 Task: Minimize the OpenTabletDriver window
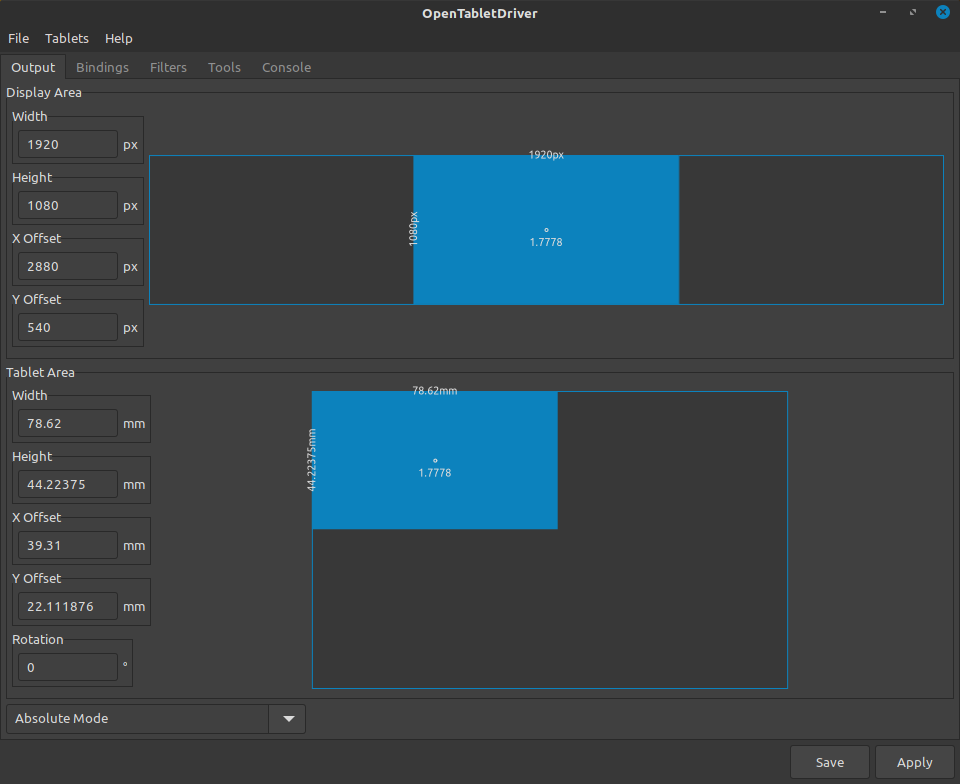883,12
